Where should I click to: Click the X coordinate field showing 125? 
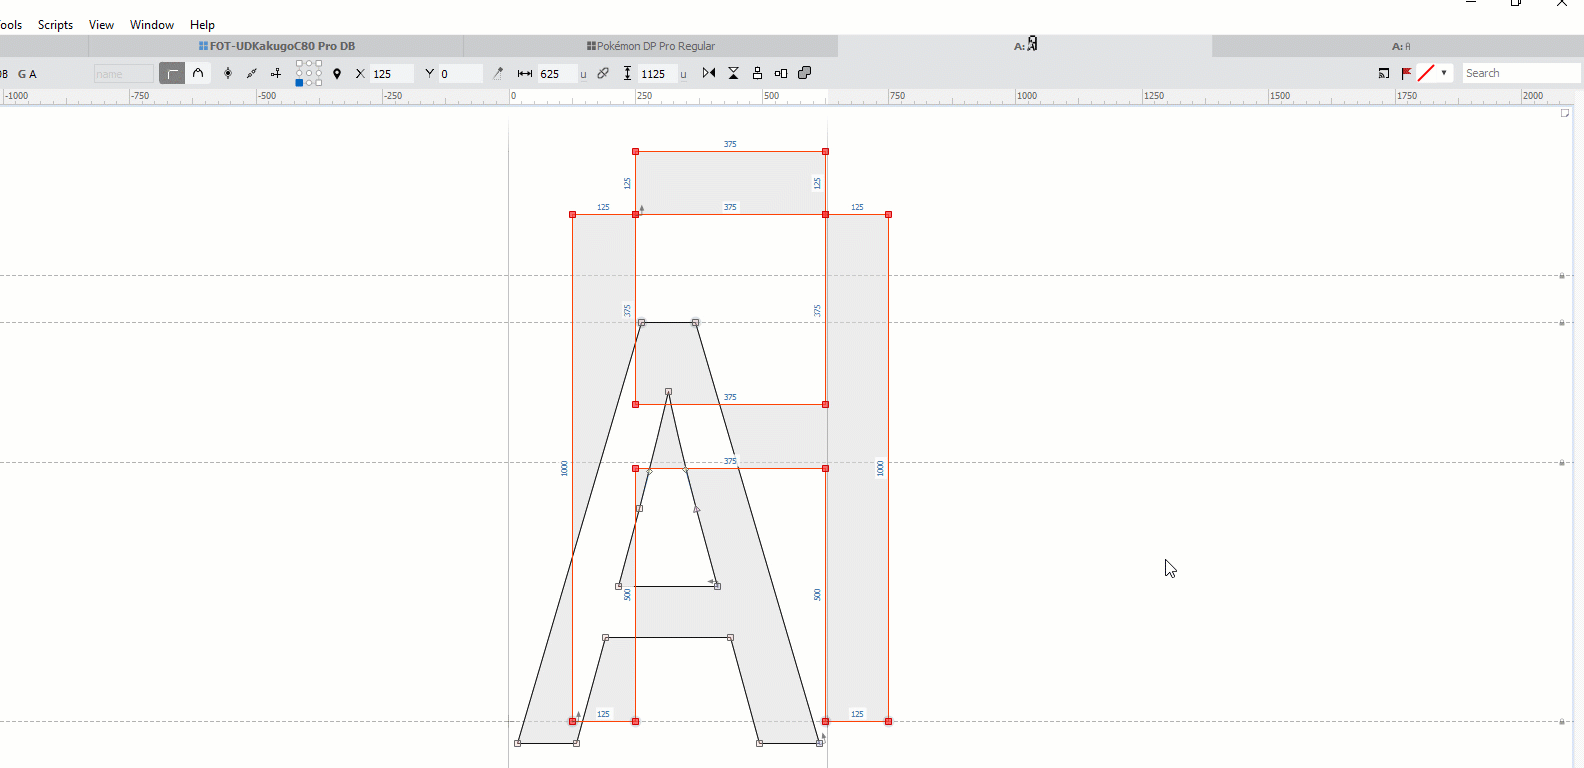[x=391, y=73]
